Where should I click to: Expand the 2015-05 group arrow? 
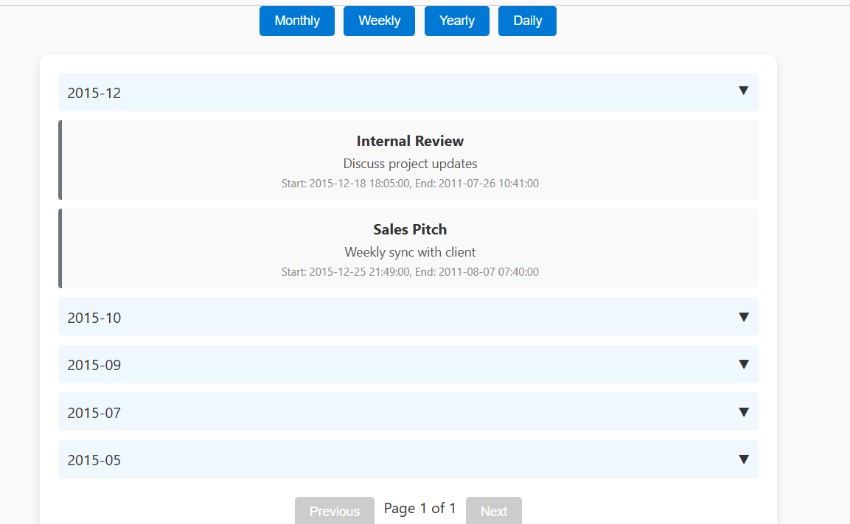(744, 460)
